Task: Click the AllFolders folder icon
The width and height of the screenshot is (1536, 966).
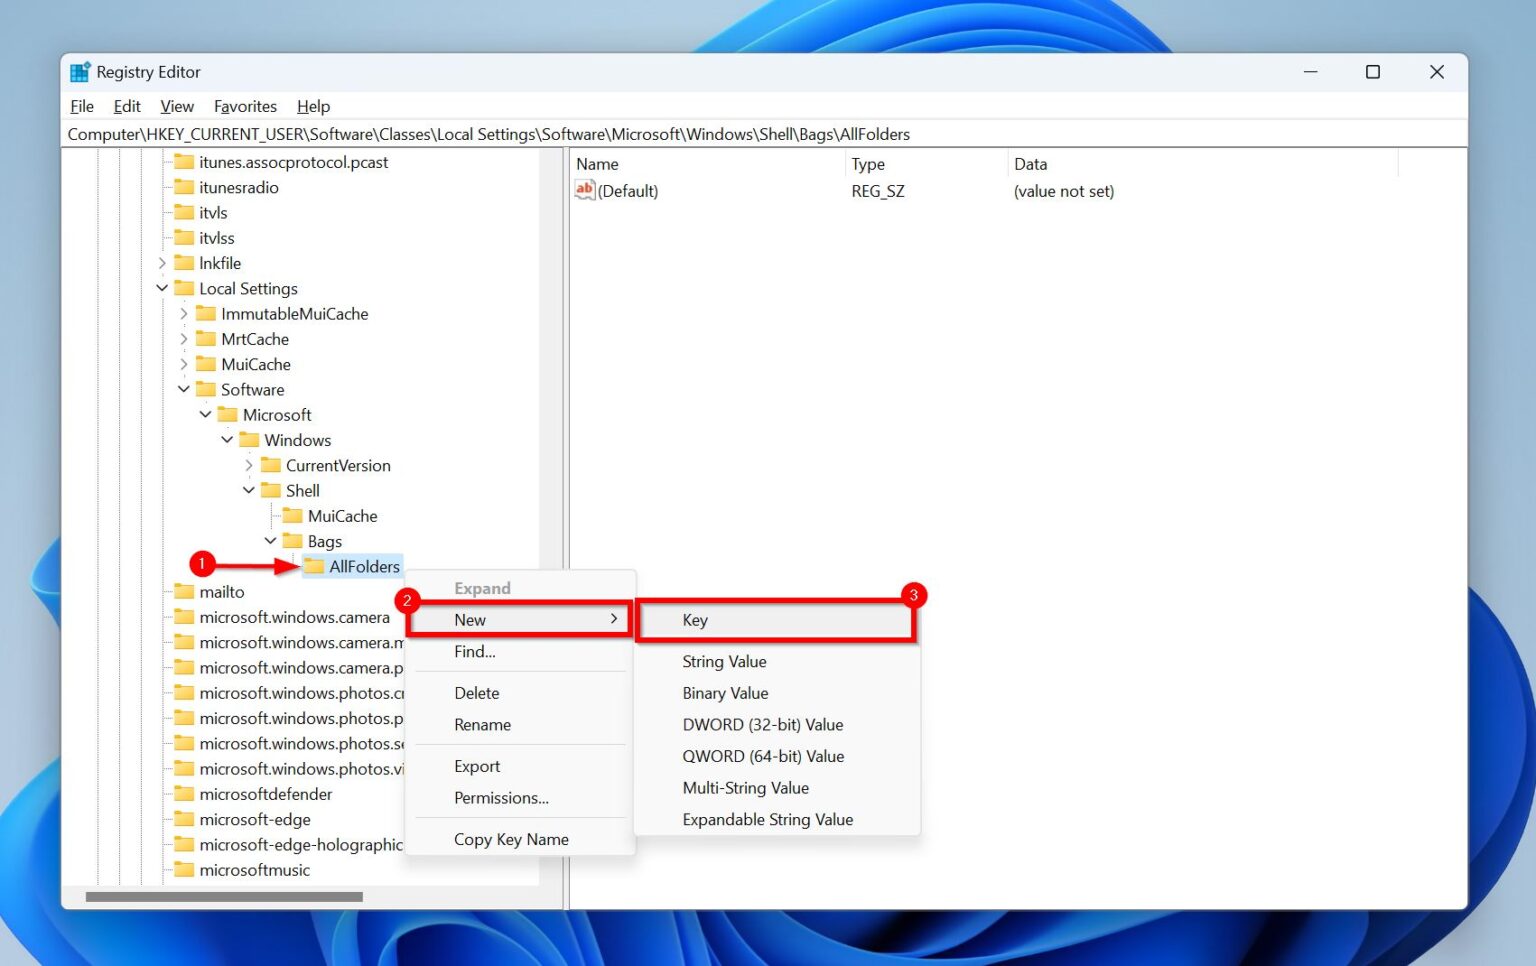Action: (315, 566)
